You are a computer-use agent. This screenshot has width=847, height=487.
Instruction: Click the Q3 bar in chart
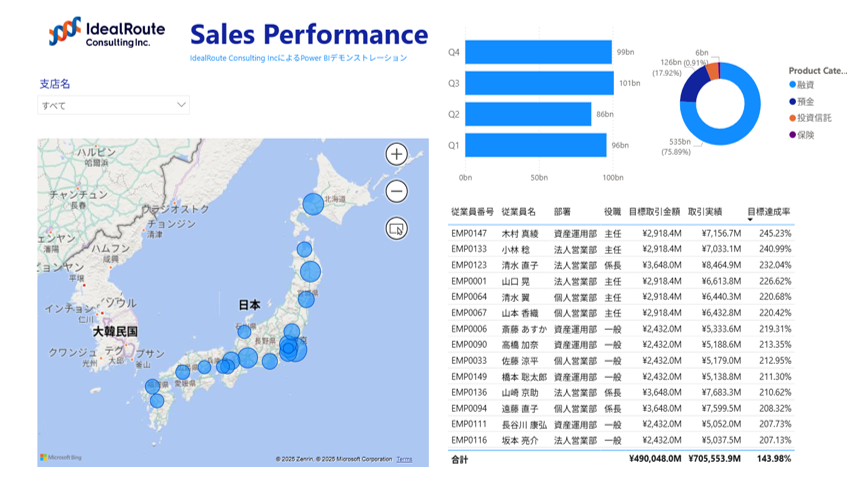point(538,83)
